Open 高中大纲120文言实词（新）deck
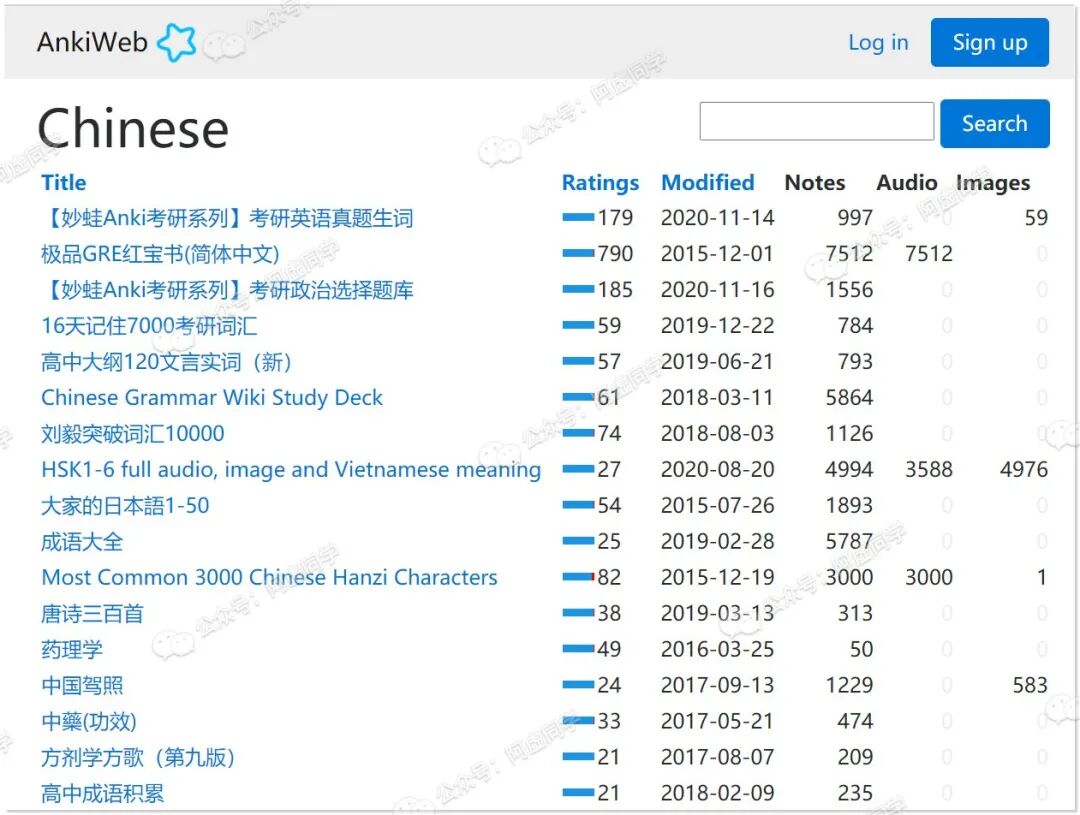The image size is (1080, 815). [167, 362]
